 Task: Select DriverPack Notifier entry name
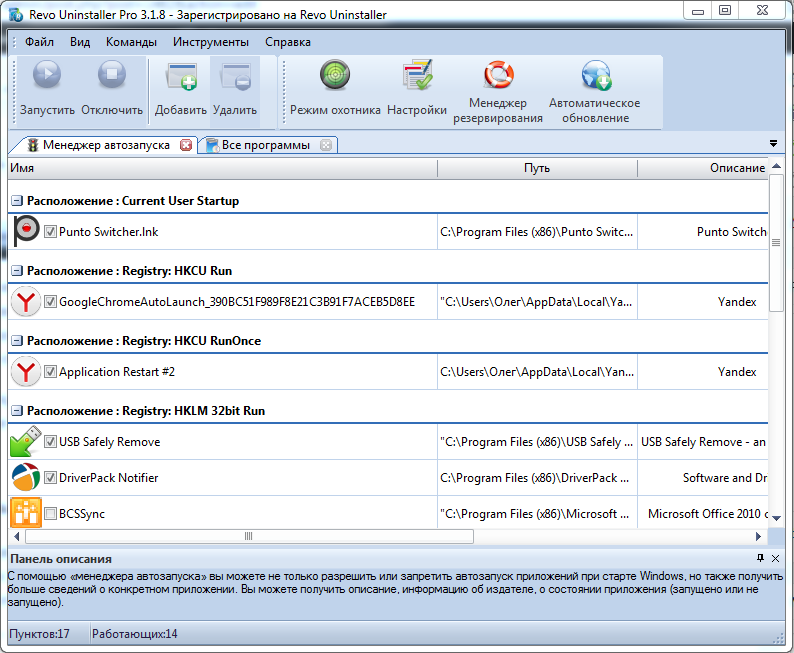[x=108, y=477]
